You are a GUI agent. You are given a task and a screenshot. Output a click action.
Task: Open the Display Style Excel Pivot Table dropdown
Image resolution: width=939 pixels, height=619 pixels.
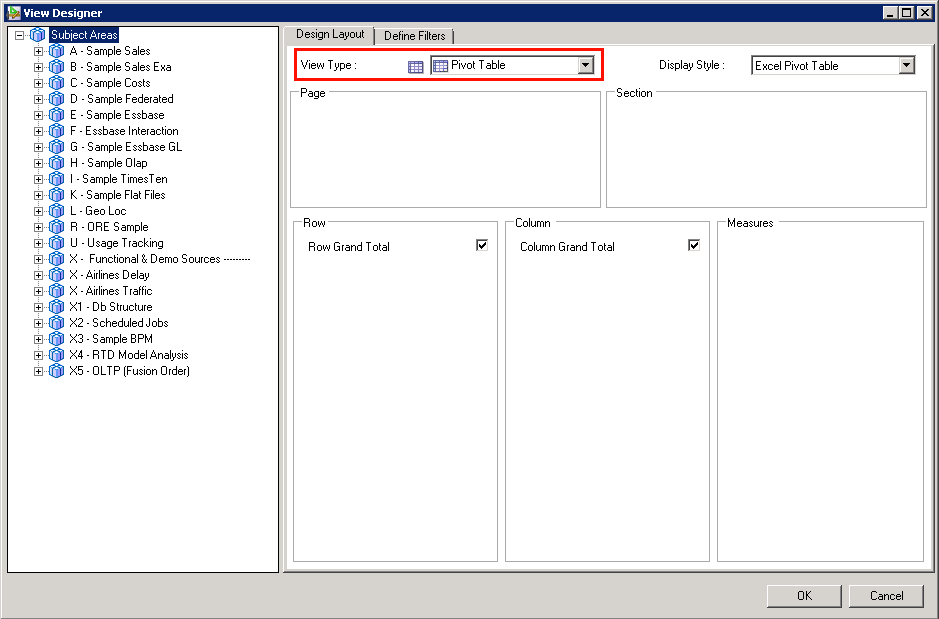point(907,65)
